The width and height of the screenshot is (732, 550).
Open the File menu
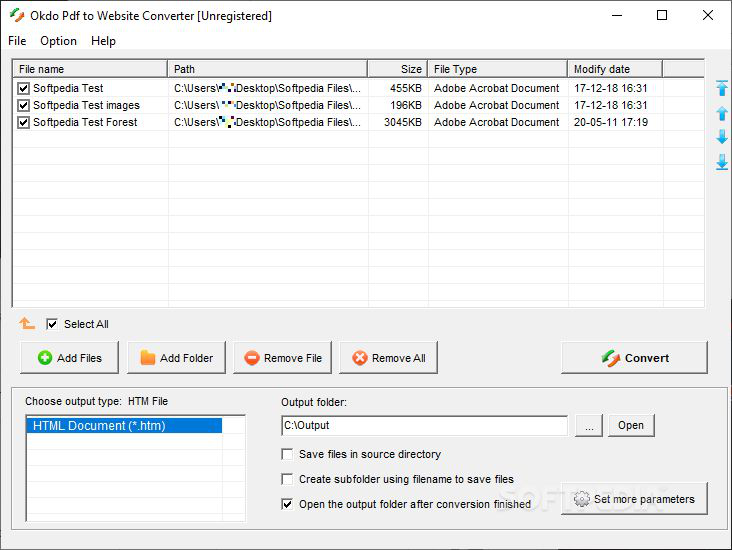[x=17, y=41]
